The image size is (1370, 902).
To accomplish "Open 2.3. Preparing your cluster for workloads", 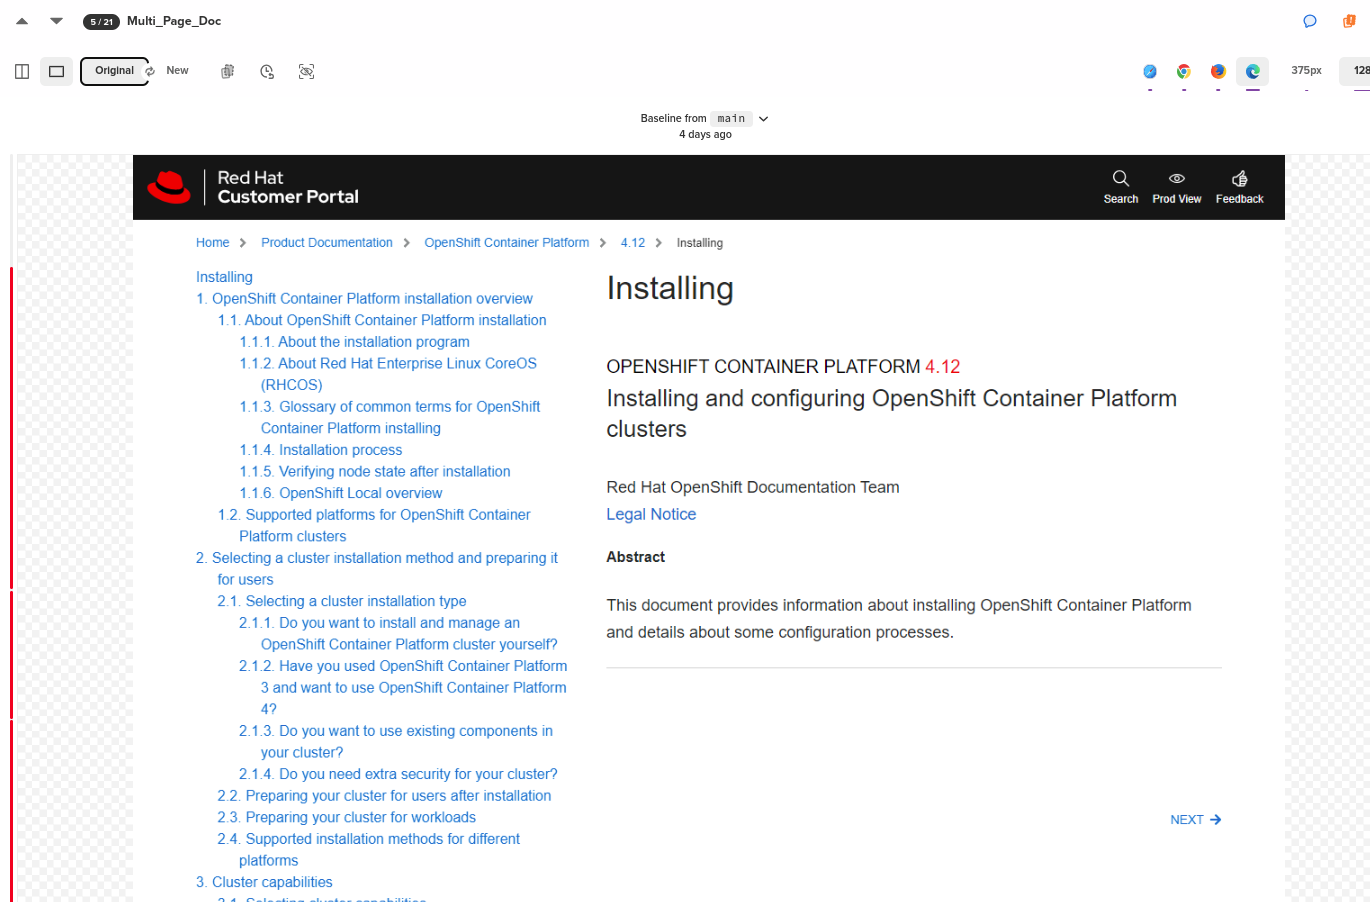I will pyautogui.click(x=347, y=818).
